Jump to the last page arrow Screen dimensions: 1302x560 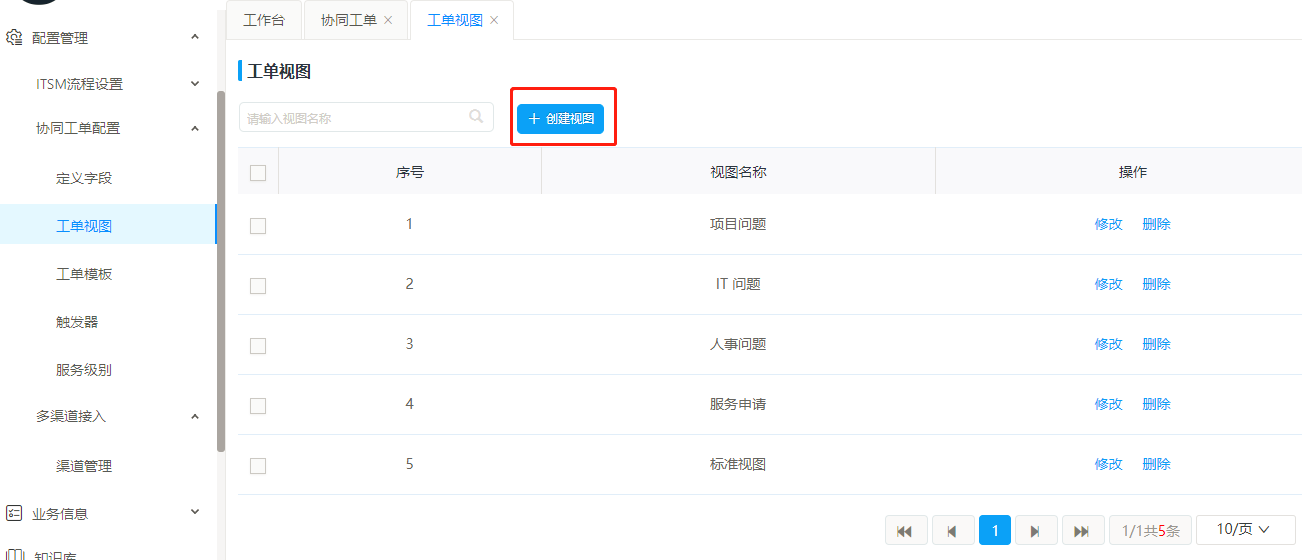pyautogui.click(x=1081, y=530)
